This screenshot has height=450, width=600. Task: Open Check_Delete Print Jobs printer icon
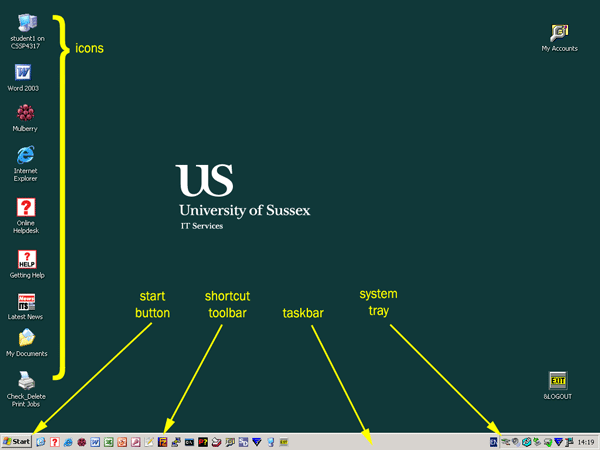tap(26, 389)
